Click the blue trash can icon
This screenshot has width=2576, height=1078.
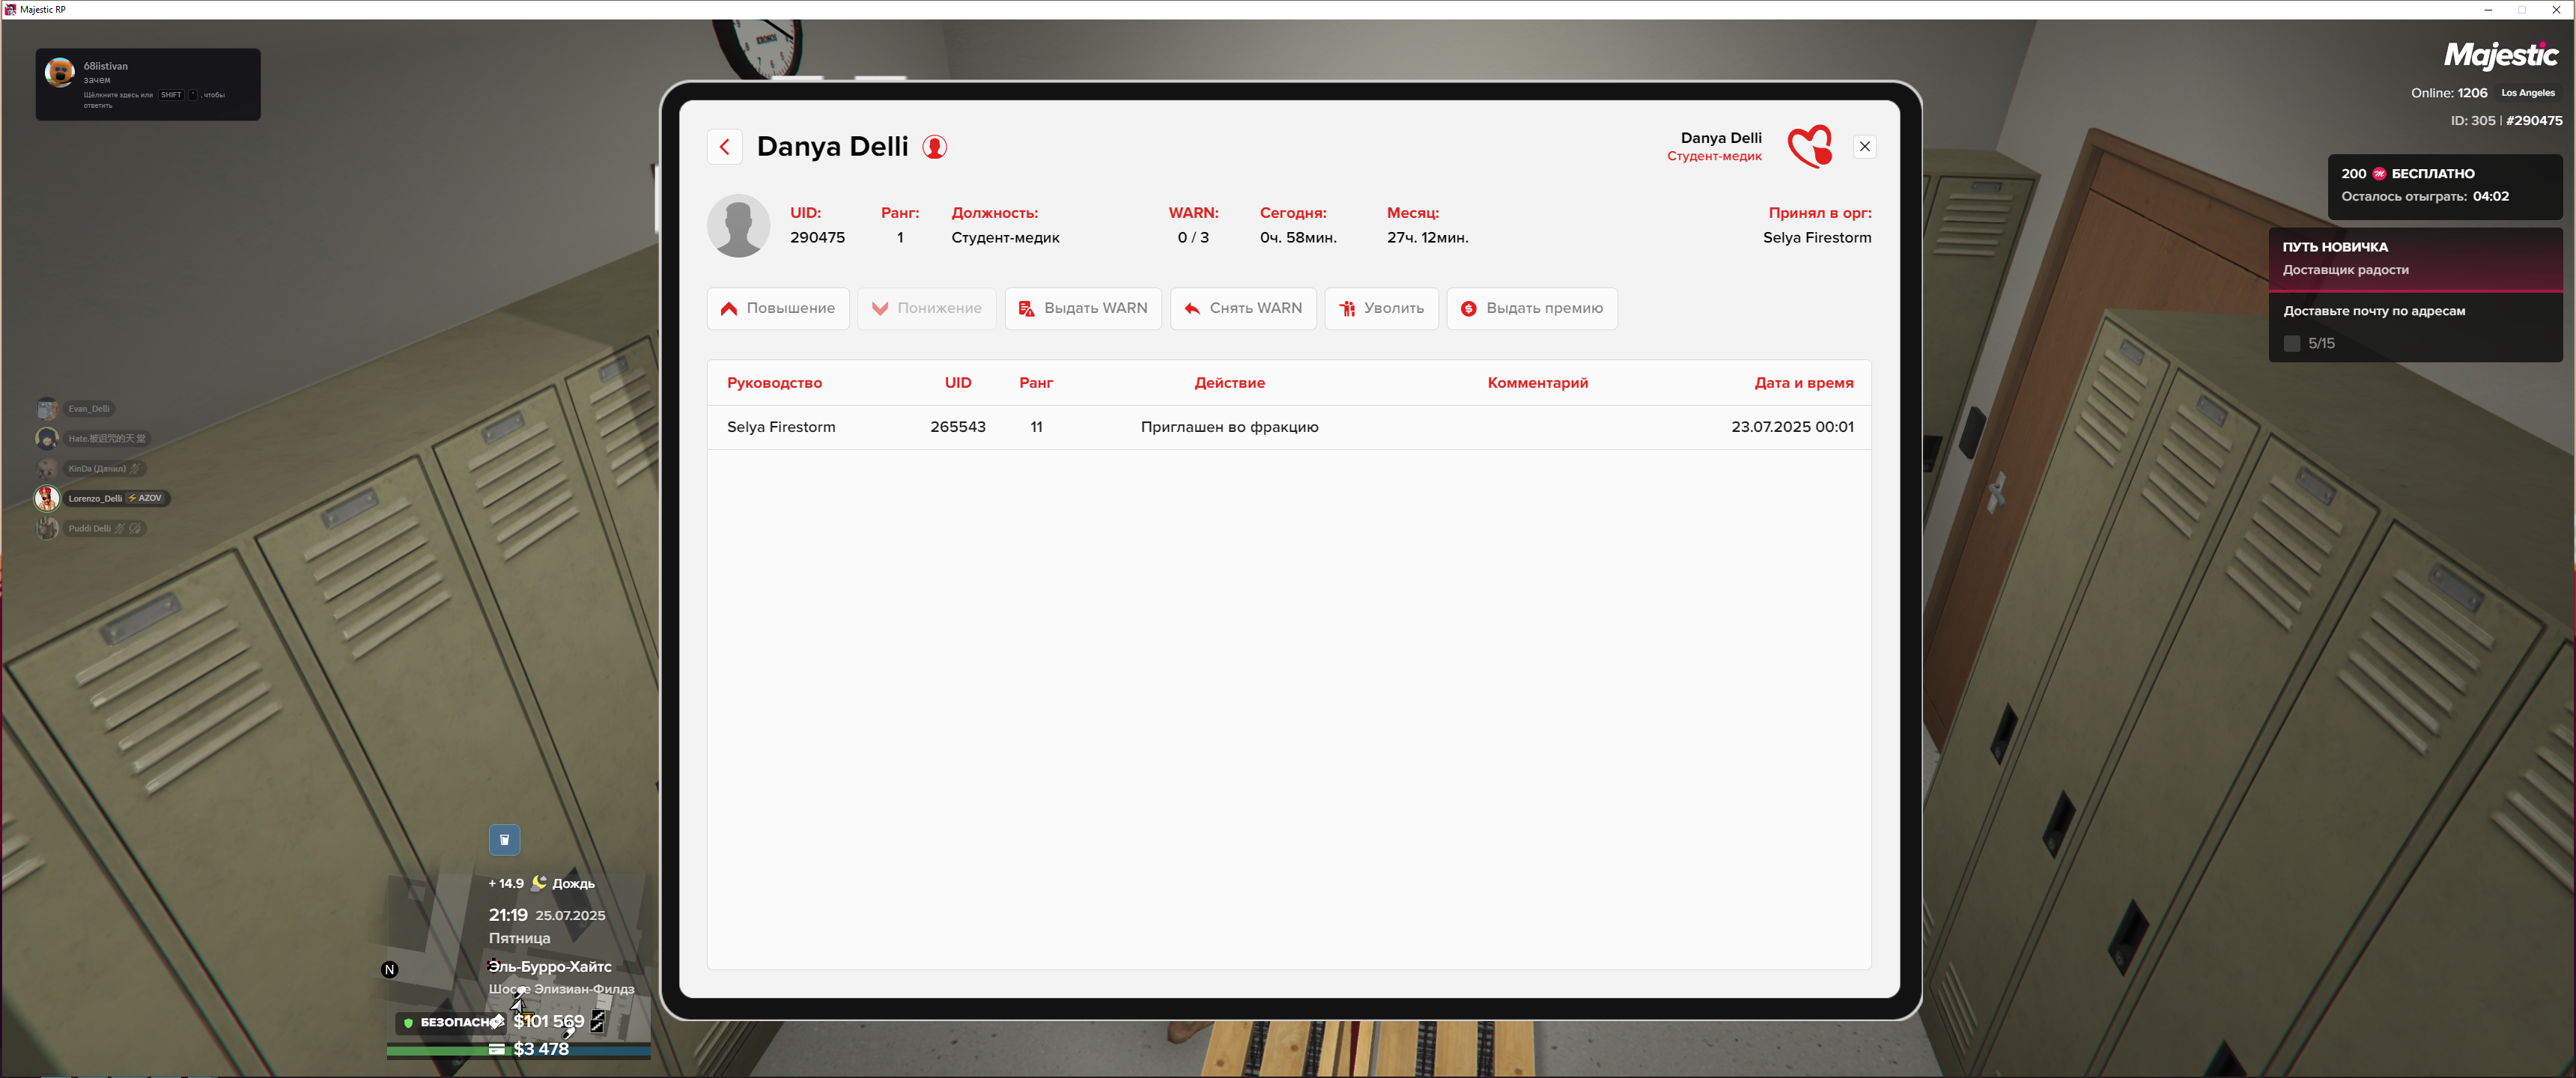[x=504, y=840]
